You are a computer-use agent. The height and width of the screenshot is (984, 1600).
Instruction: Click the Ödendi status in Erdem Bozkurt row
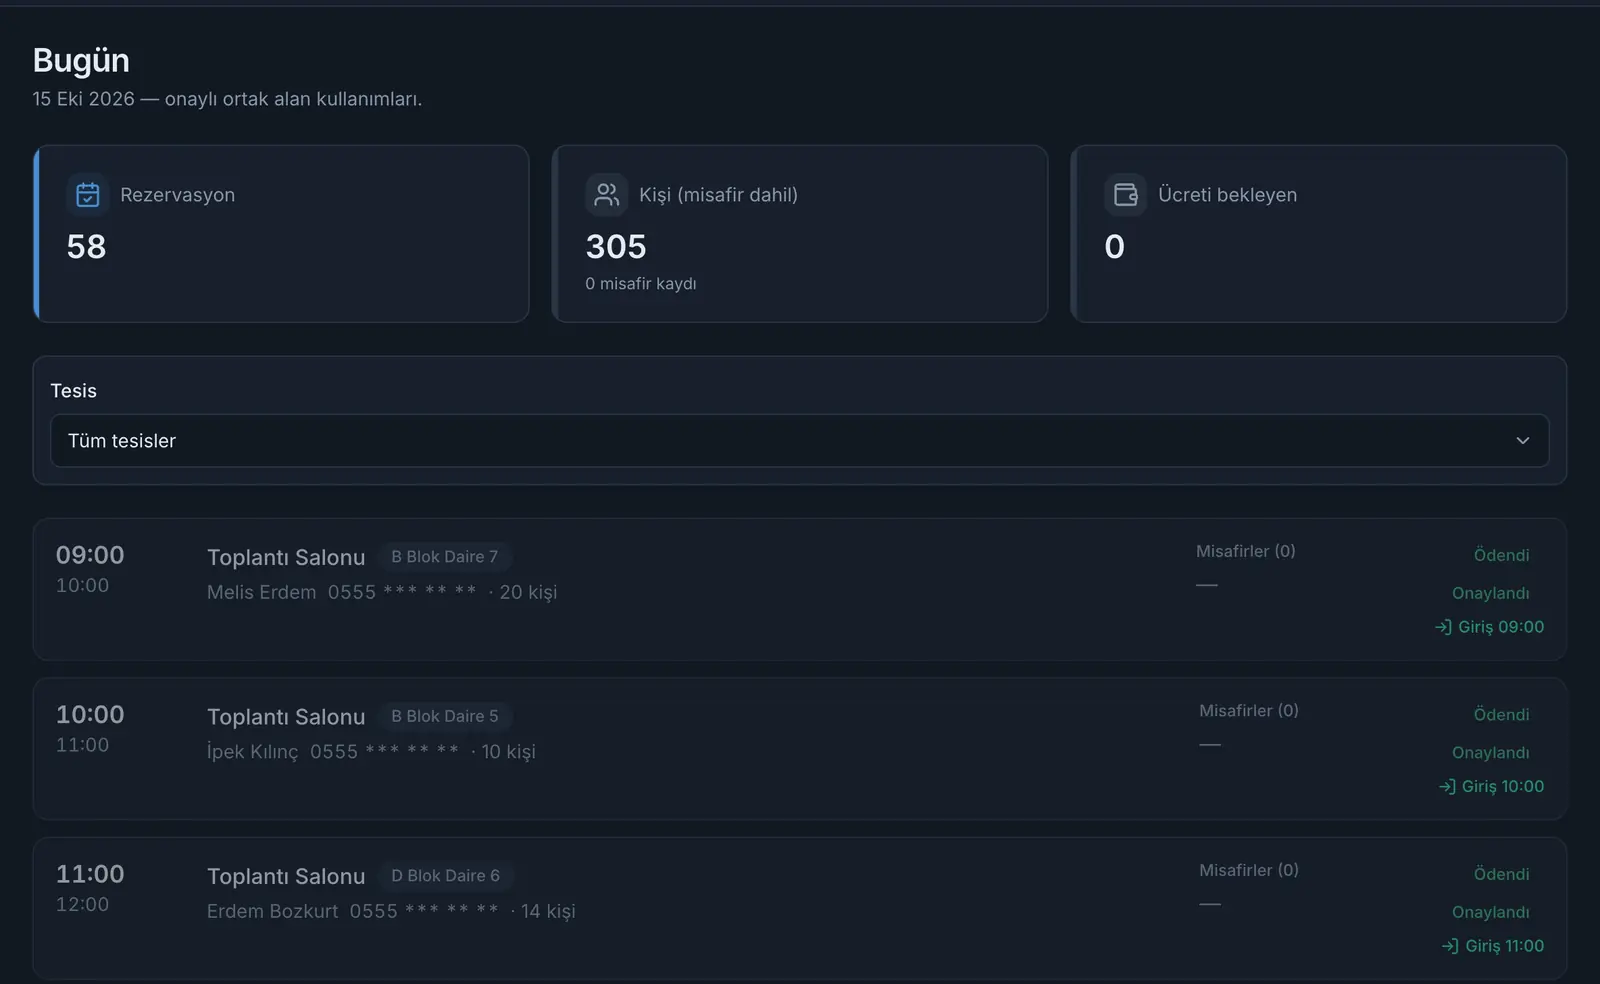[1501, 874]
